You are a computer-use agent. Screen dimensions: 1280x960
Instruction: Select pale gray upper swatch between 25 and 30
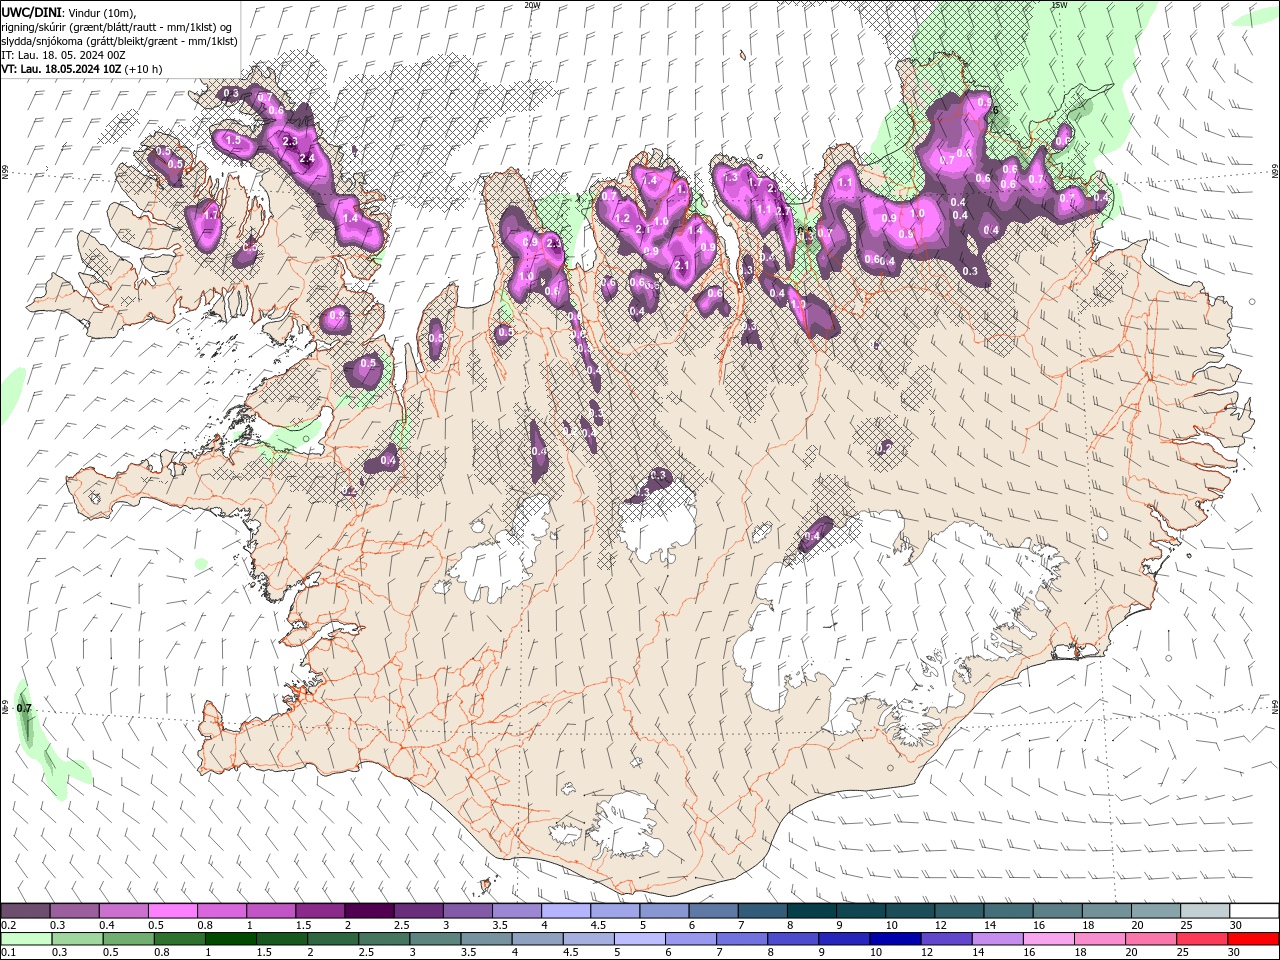pyautogui.click(x=1205, y=911)
